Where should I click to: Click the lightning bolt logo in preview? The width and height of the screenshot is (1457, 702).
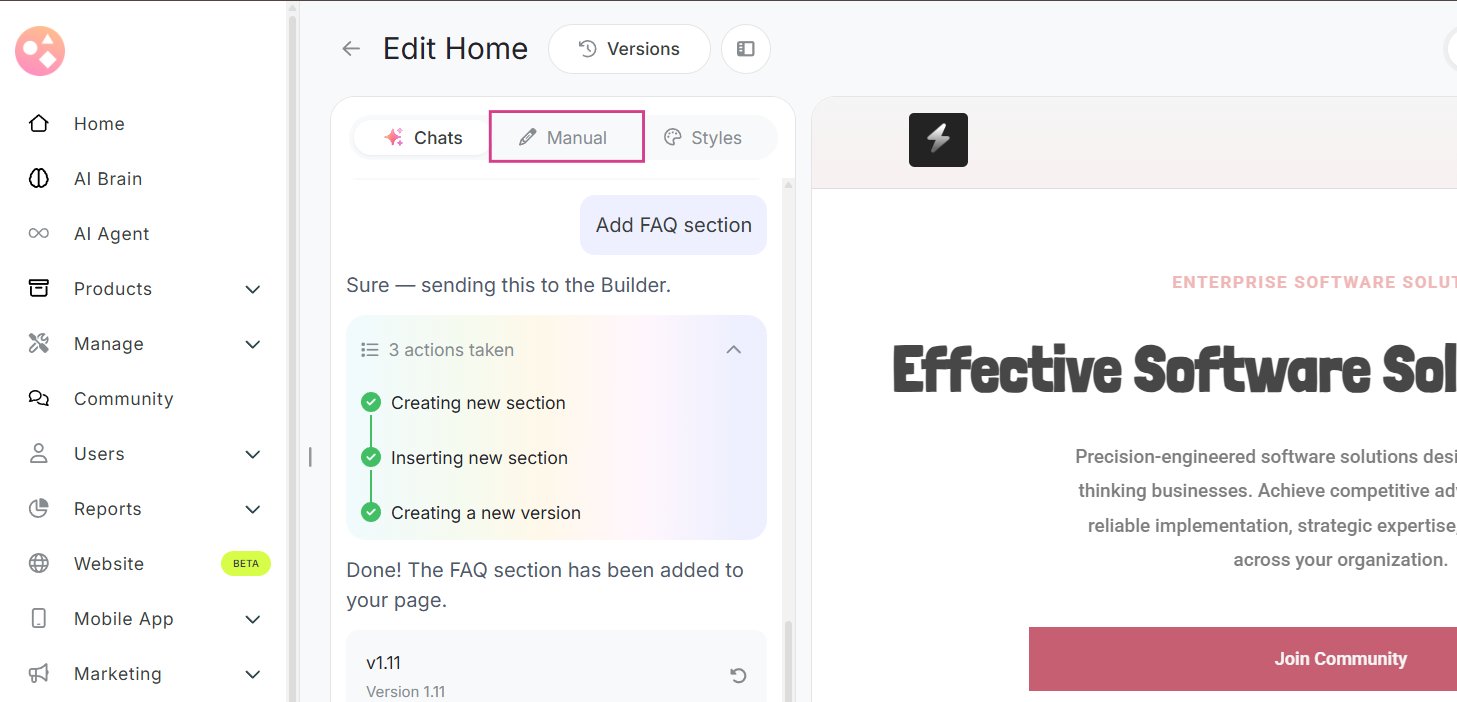click(x=938, y=140)
